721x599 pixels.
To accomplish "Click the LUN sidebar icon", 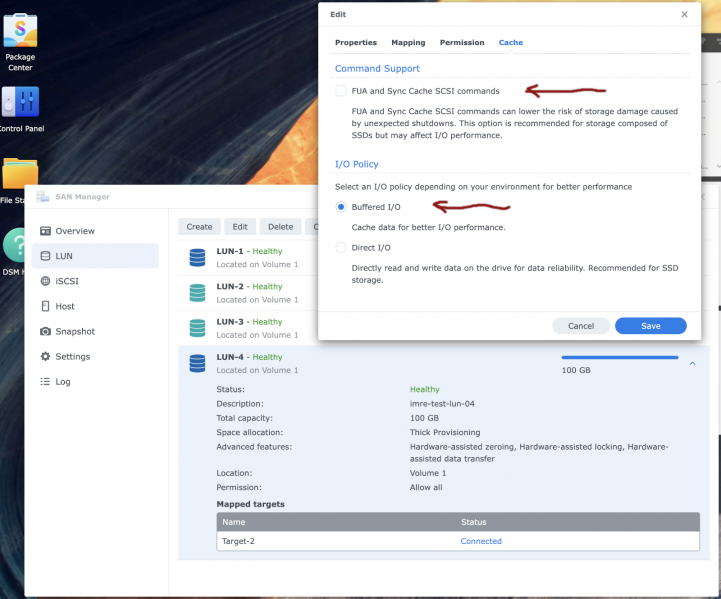I will [45, 256].
